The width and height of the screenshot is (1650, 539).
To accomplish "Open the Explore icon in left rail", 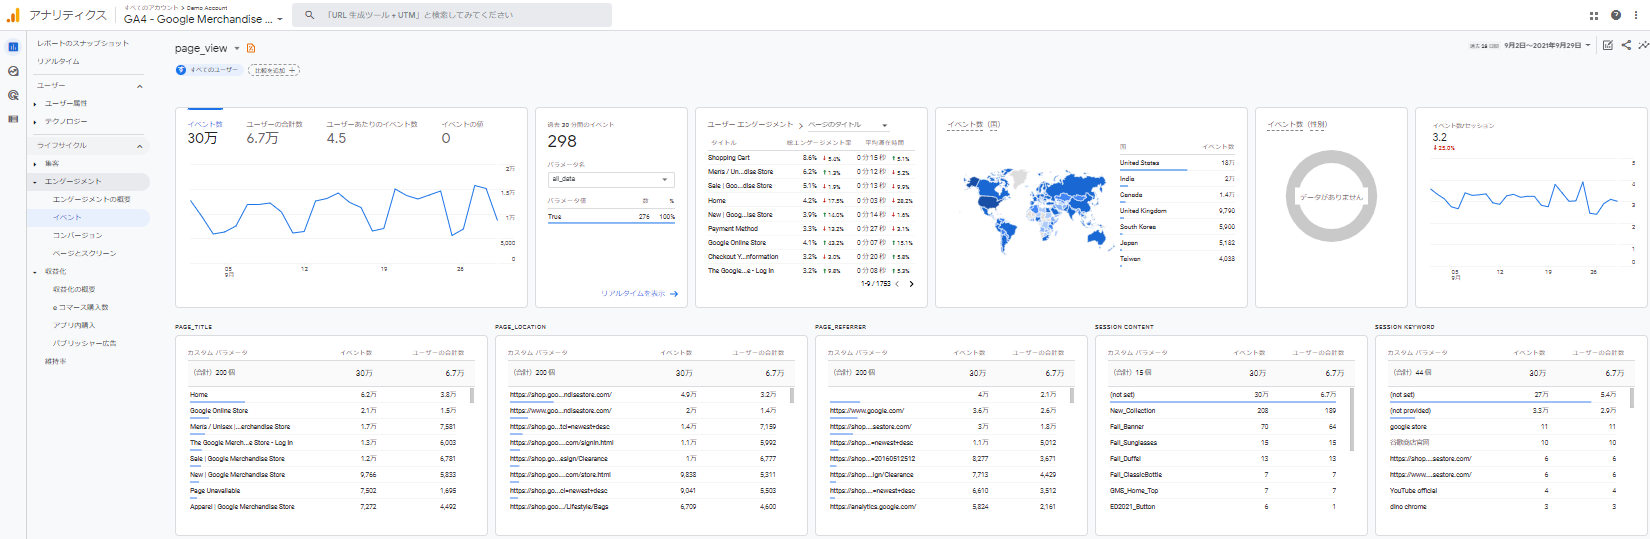I will coord(13,71).
